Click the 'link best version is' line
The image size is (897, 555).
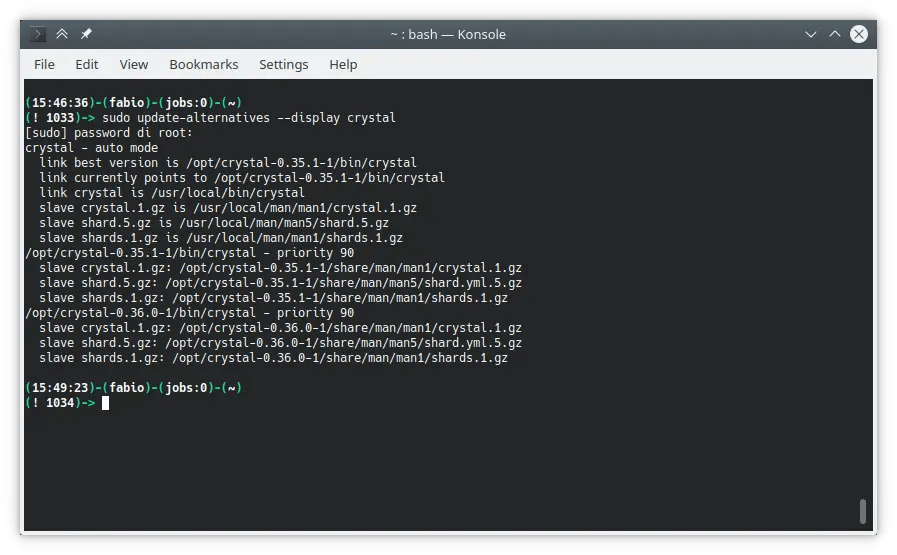(228, 162)
